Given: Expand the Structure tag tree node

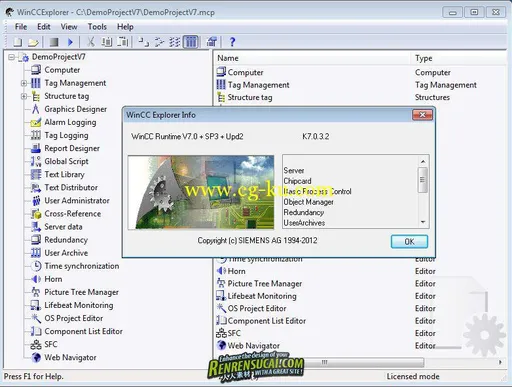Looking at the screenshot, I should click(x=24, y=96).
